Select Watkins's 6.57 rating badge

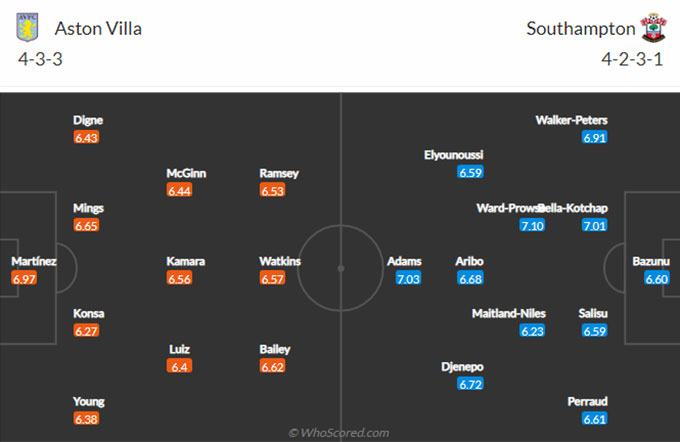pos(272,278)
